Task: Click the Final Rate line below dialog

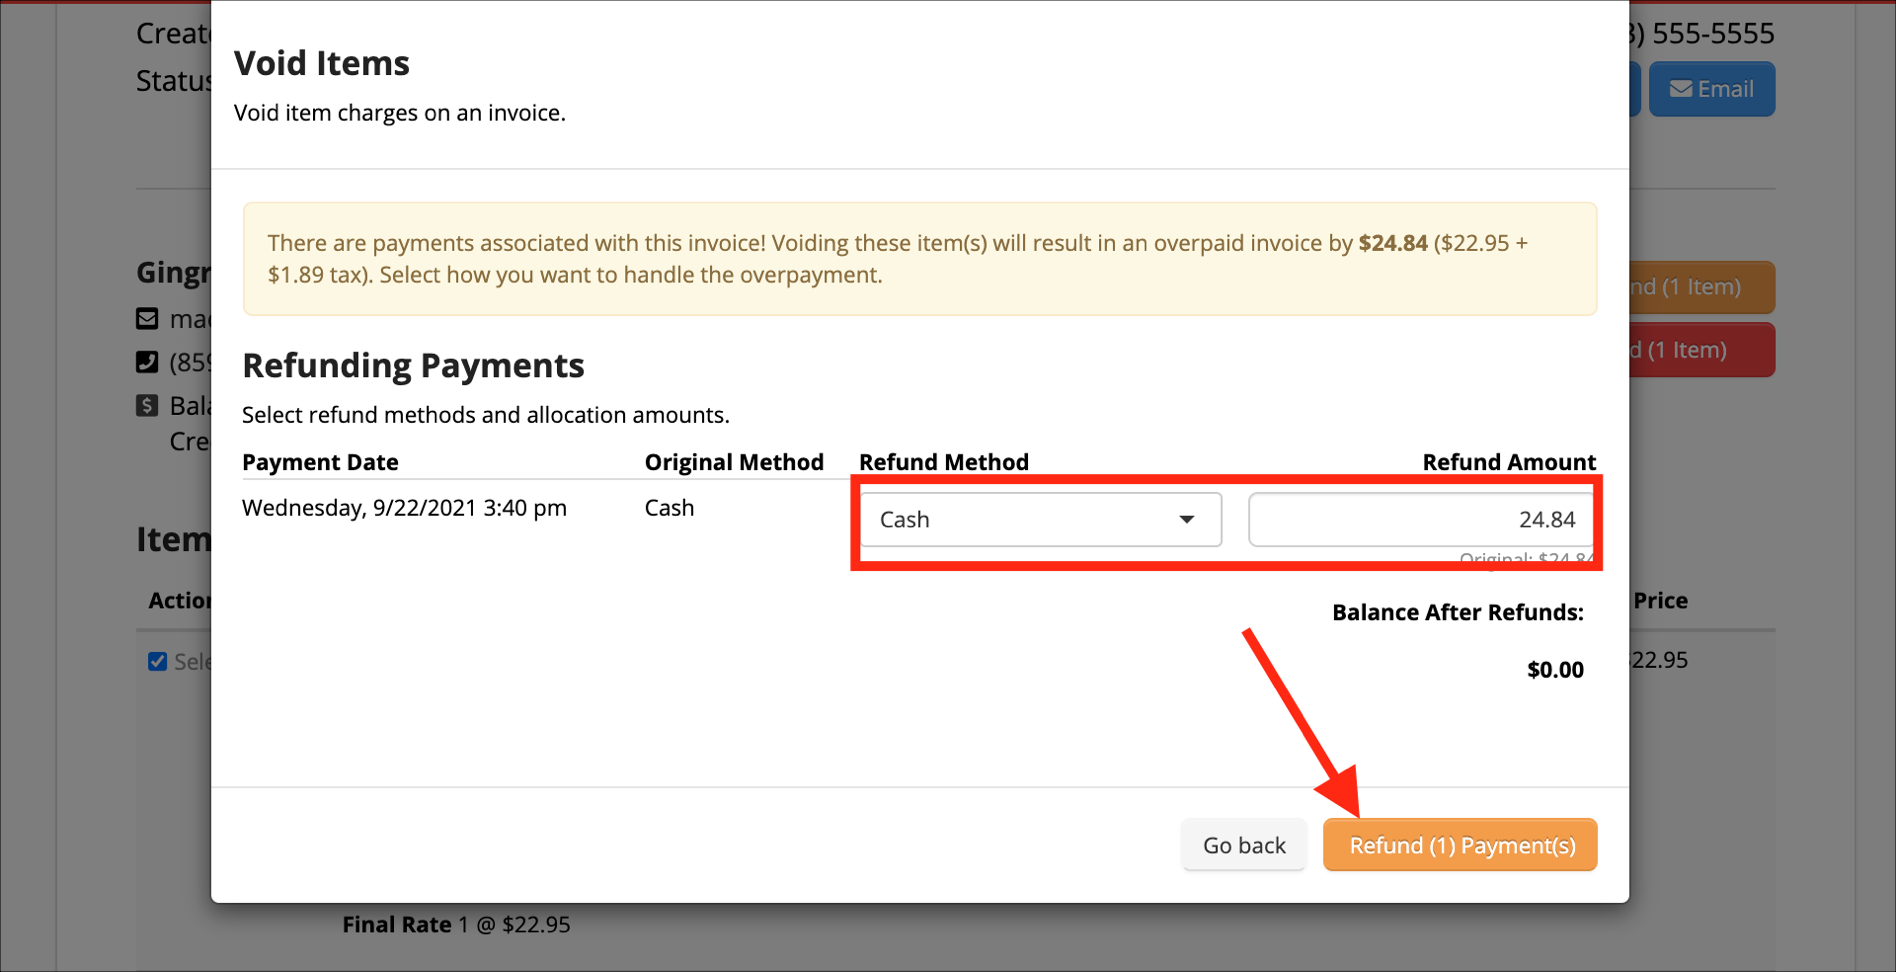Action: click(456, 925)
